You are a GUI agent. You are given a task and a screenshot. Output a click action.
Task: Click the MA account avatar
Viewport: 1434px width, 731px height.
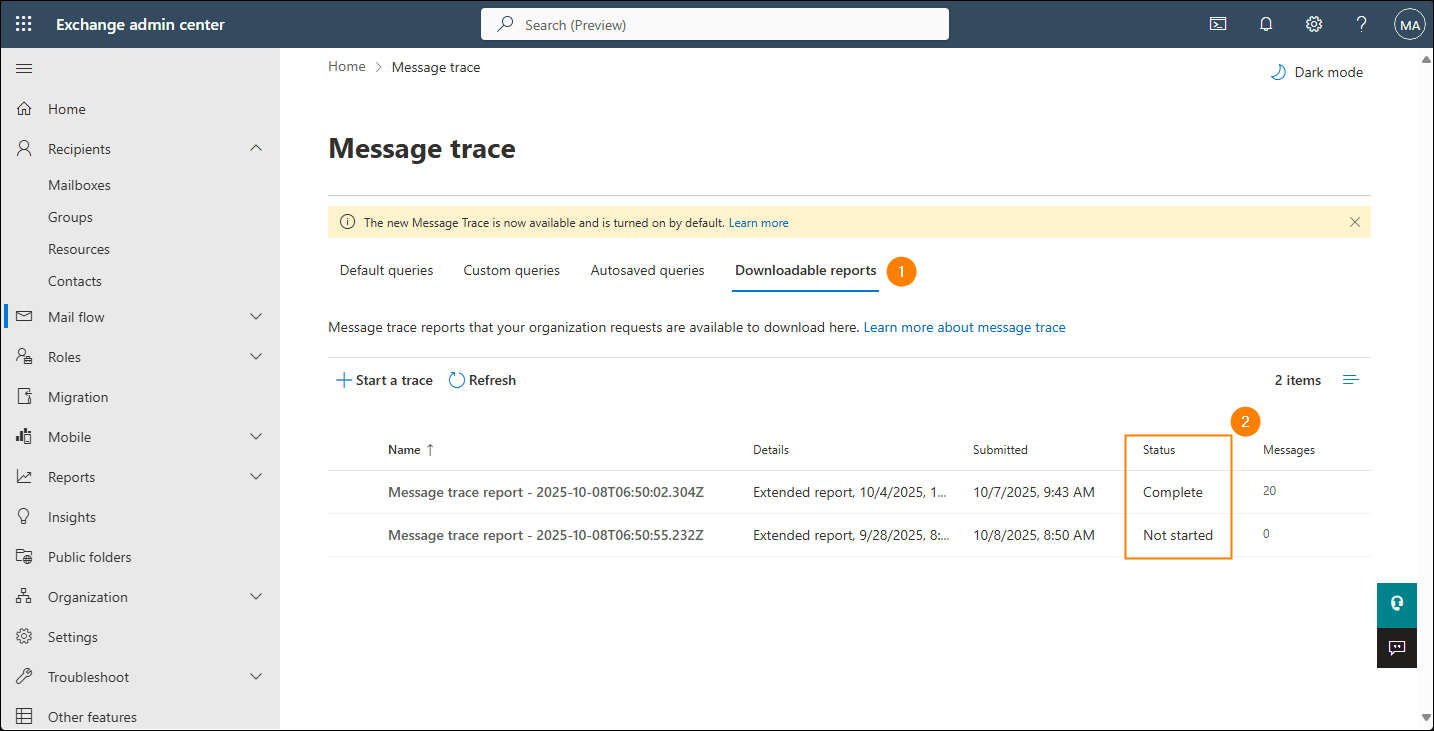[x=1409, y=23]
